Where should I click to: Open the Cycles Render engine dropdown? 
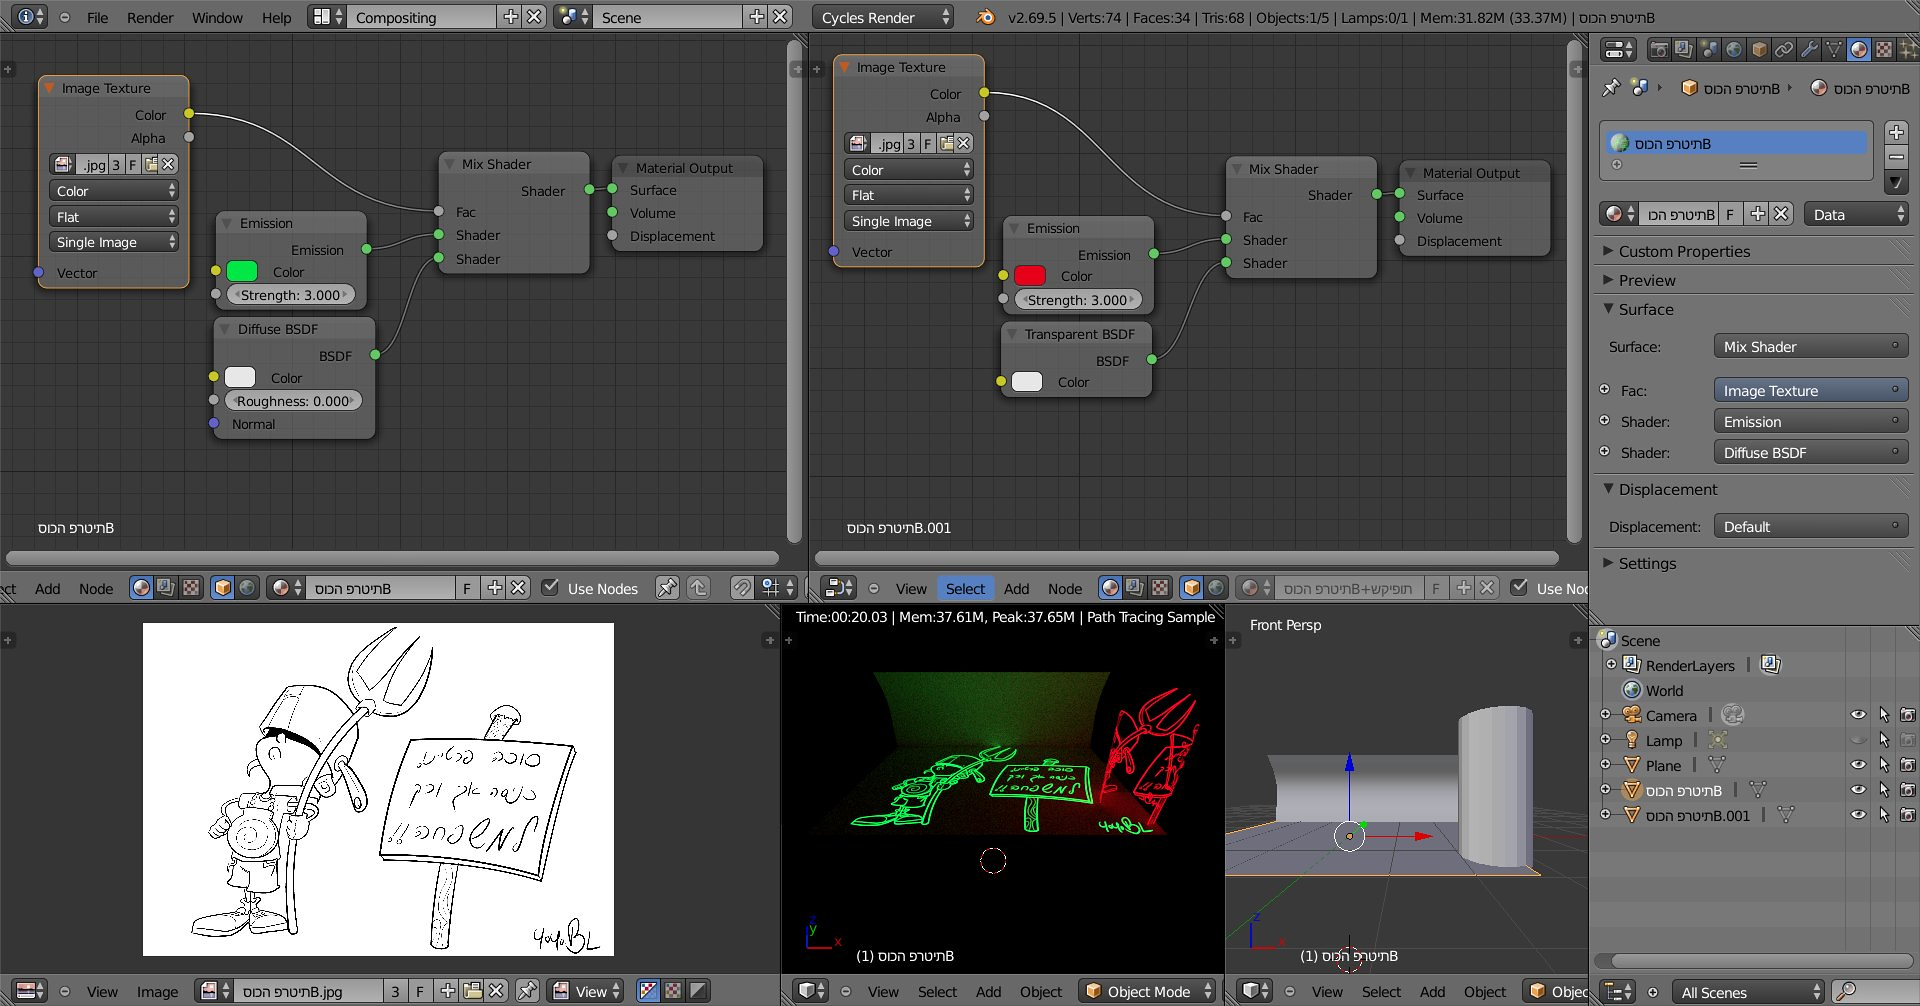pos(882,17)
